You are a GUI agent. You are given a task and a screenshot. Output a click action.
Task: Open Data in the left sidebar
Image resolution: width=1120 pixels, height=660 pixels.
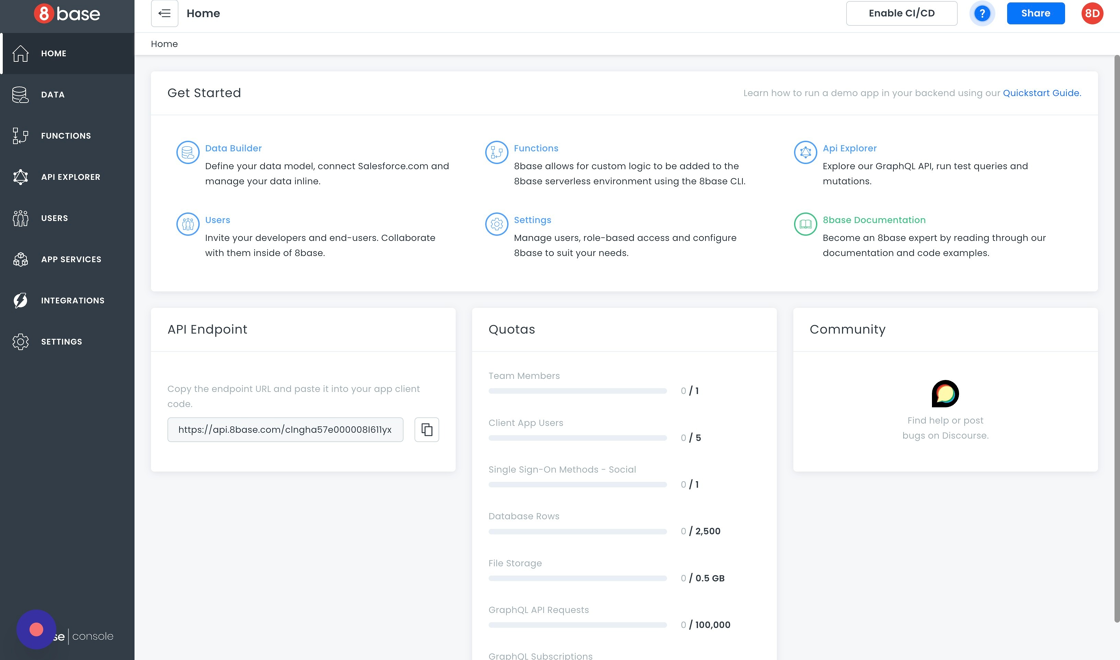click(x=53, y=95)
